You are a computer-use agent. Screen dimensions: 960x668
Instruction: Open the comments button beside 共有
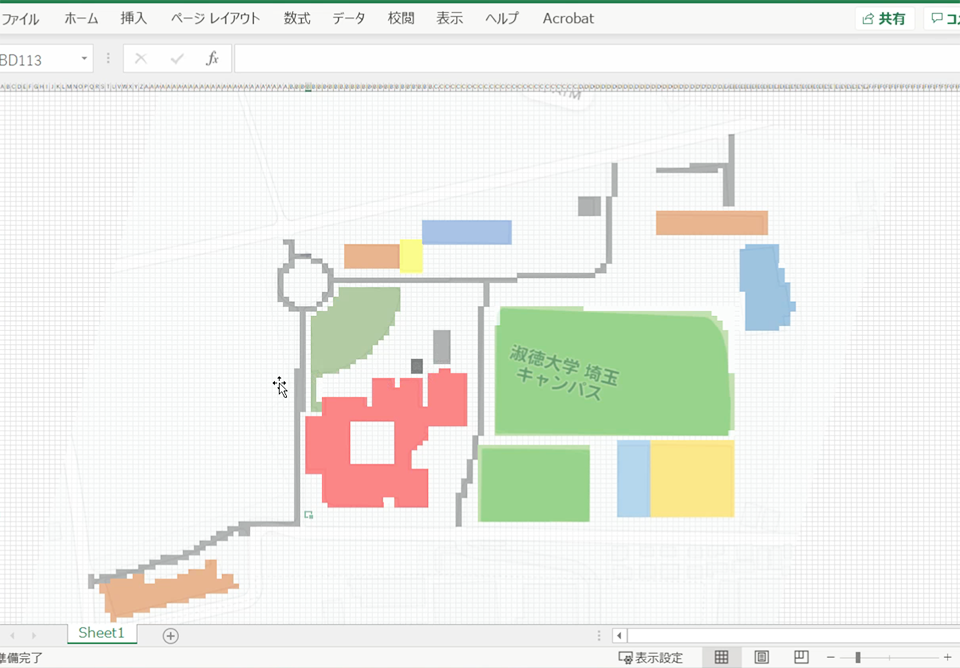[x=943, y=19]
